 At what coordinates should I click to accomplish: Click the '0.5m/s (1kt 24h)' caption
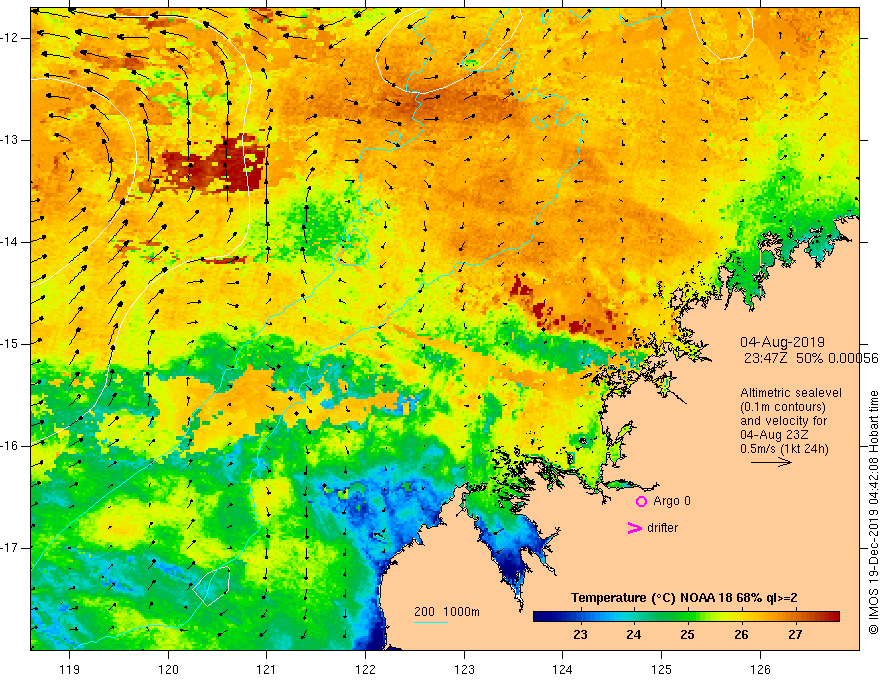point(784,449)
